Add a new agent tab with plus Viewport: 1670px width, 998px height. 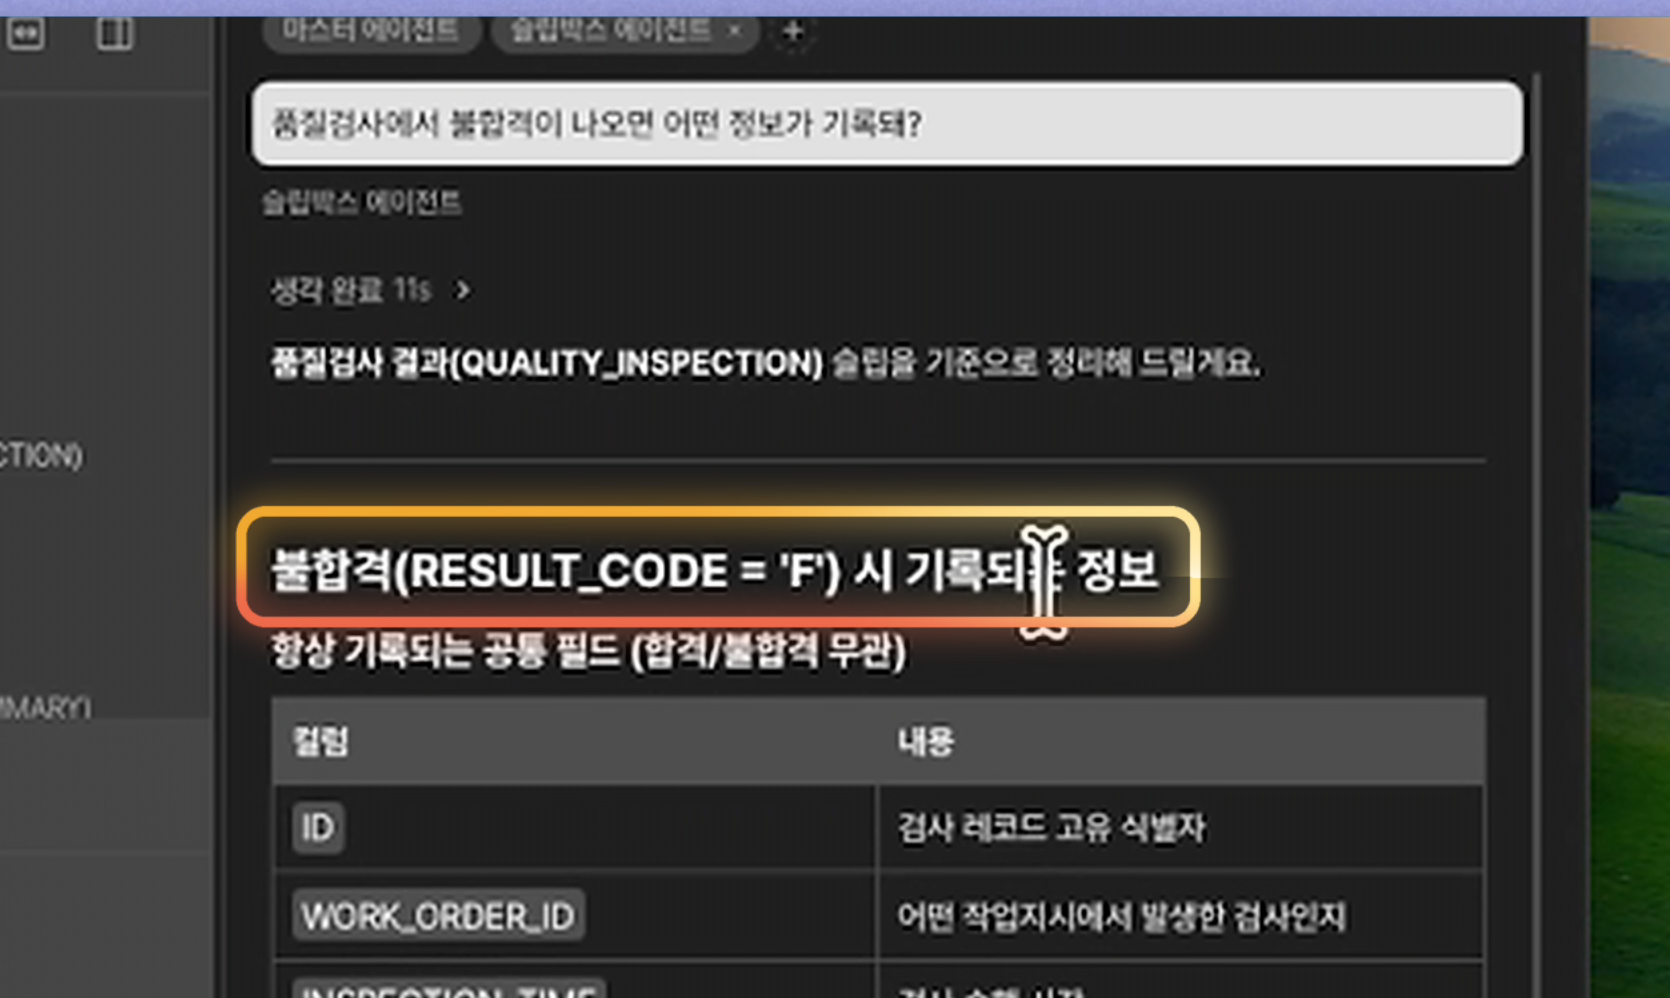793,32
